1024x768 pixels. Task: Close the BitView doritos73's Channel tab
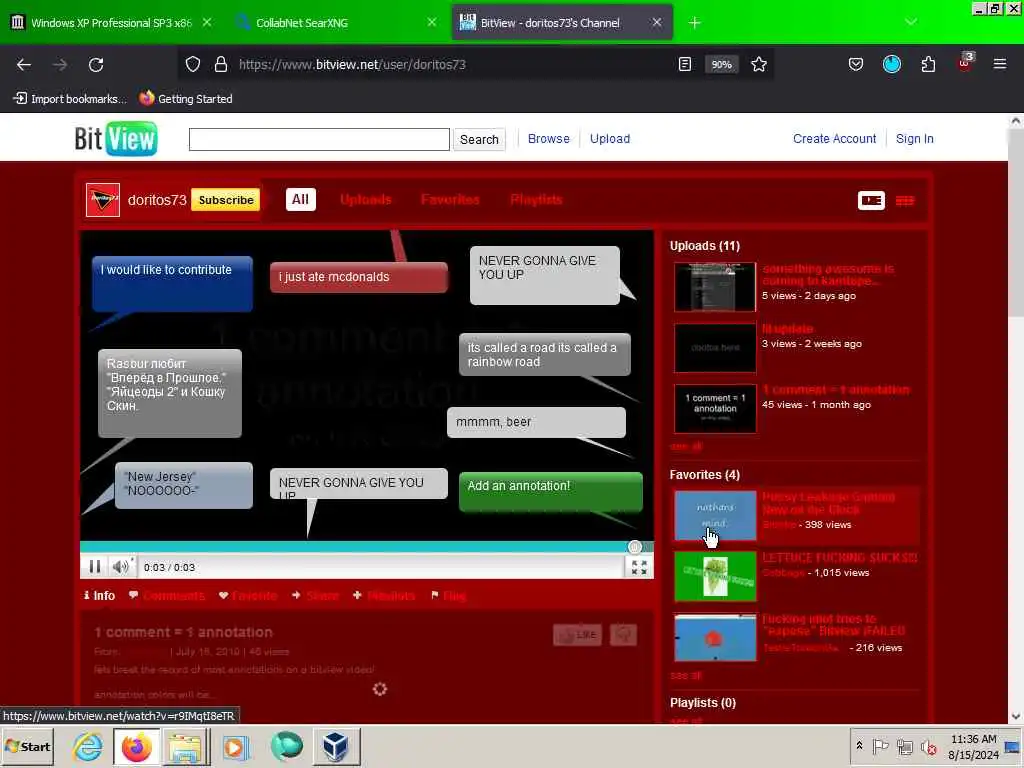(x=656, y=23)
